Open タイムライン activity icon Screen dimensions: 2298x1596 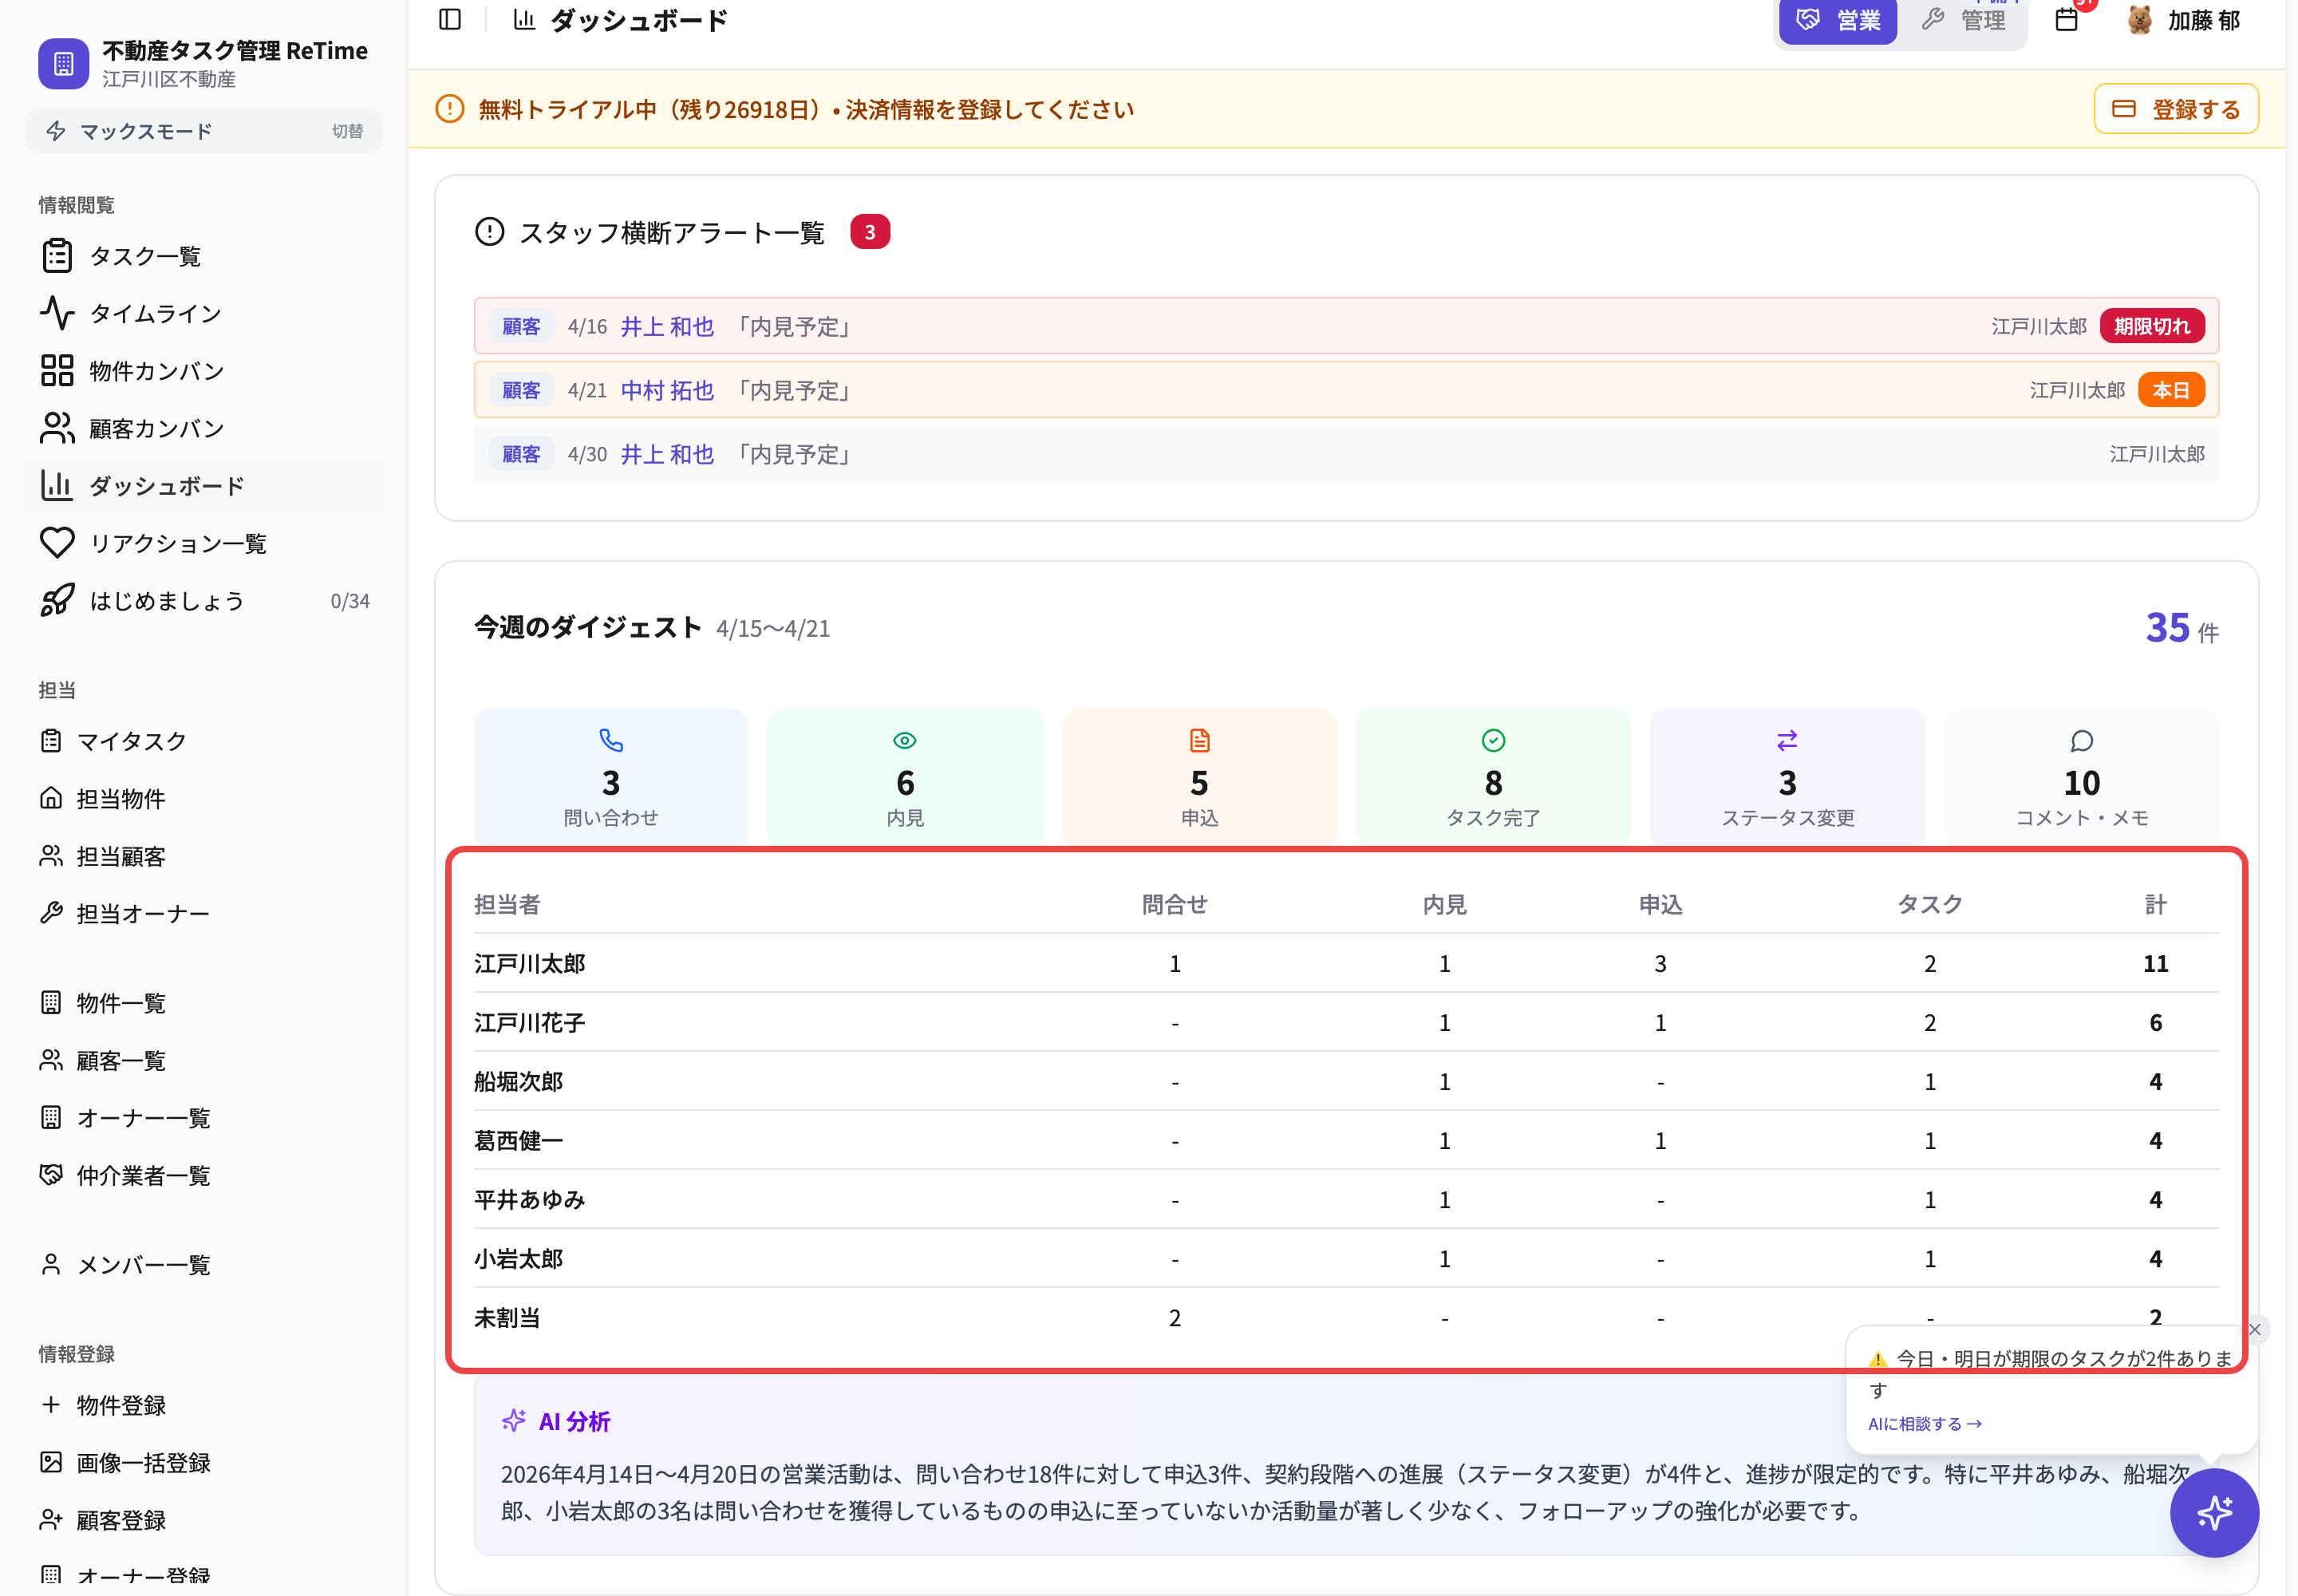click(x=57, y=313)
